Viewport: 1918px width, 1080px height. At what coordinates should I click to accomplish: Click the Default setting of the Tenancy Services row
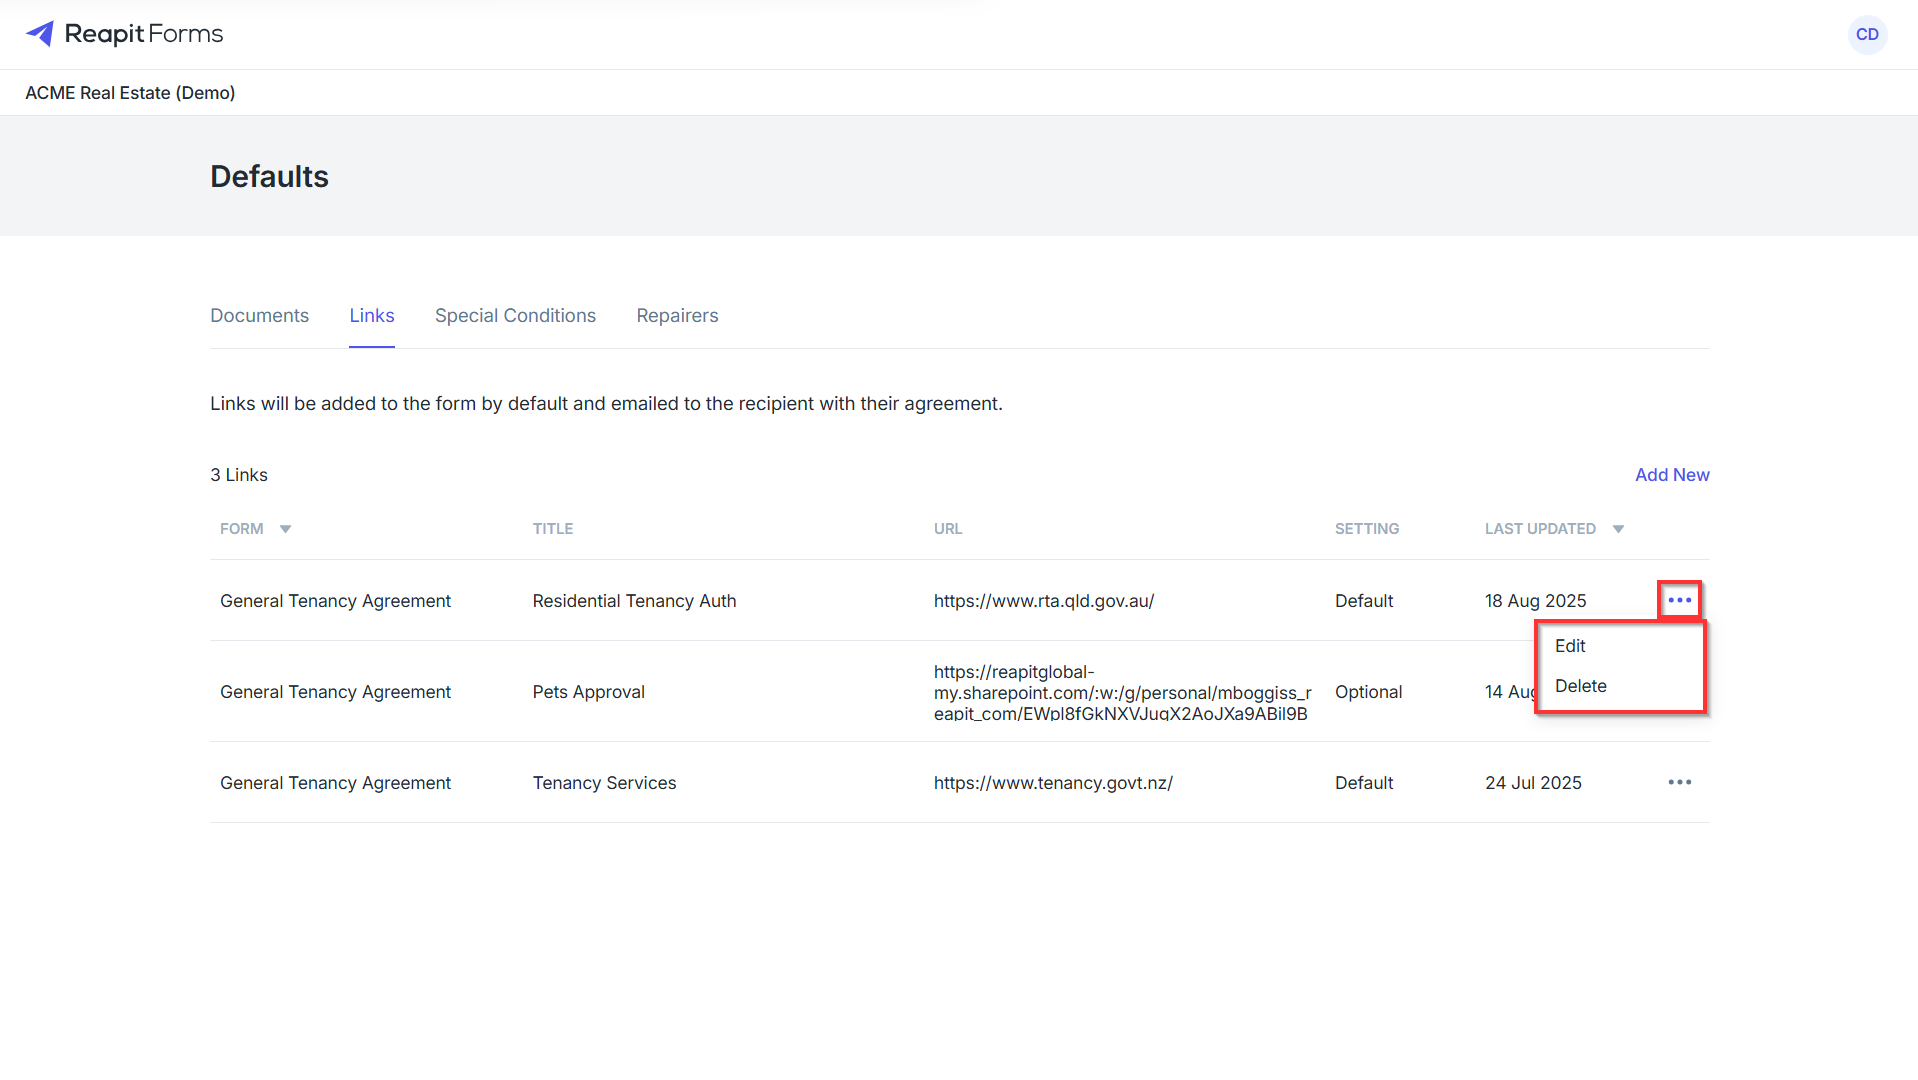(x=1364, y=783)
